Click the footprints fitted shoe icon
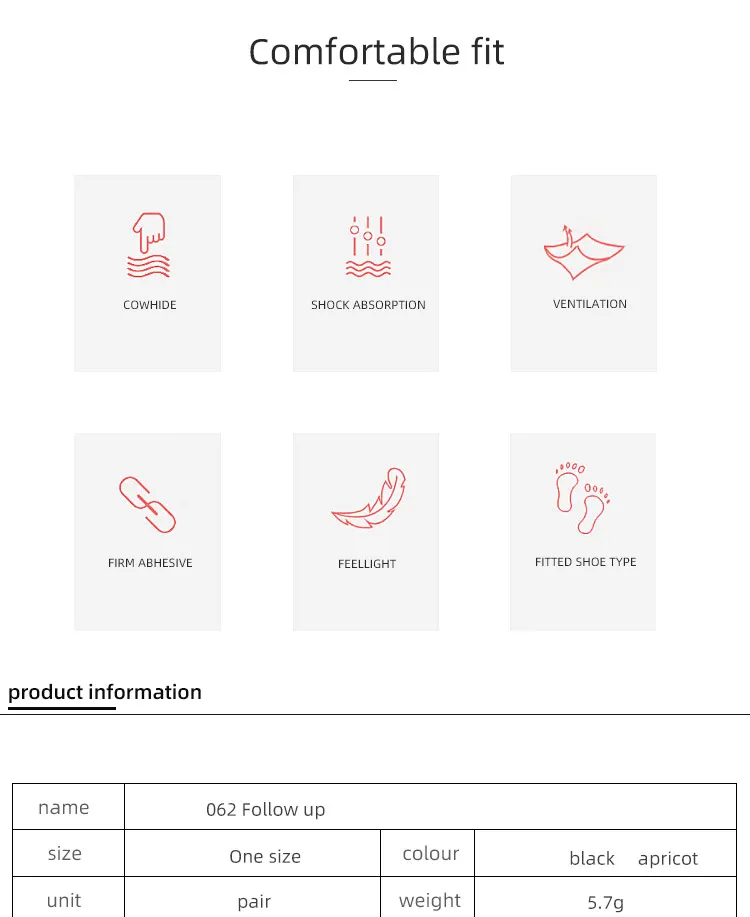Screen dimensions: 750x917 tap(583, 497)
